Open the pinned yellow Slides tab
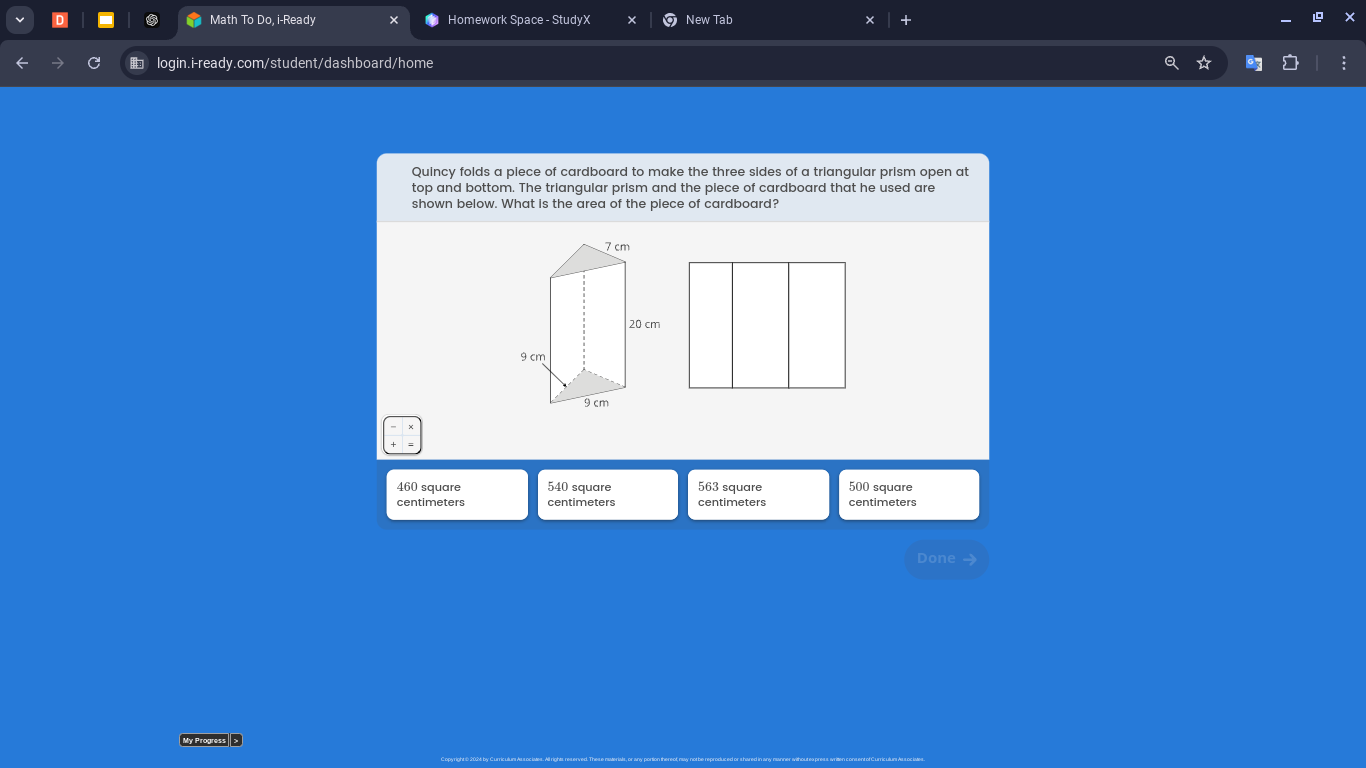Screen dimensions: 1366x768 click(x=106, y=20)
